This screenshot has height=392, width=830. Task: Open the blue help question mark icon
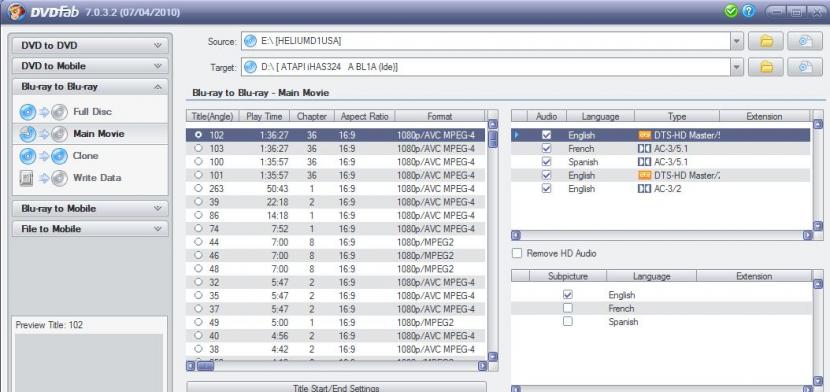click(x=748, y=11)
